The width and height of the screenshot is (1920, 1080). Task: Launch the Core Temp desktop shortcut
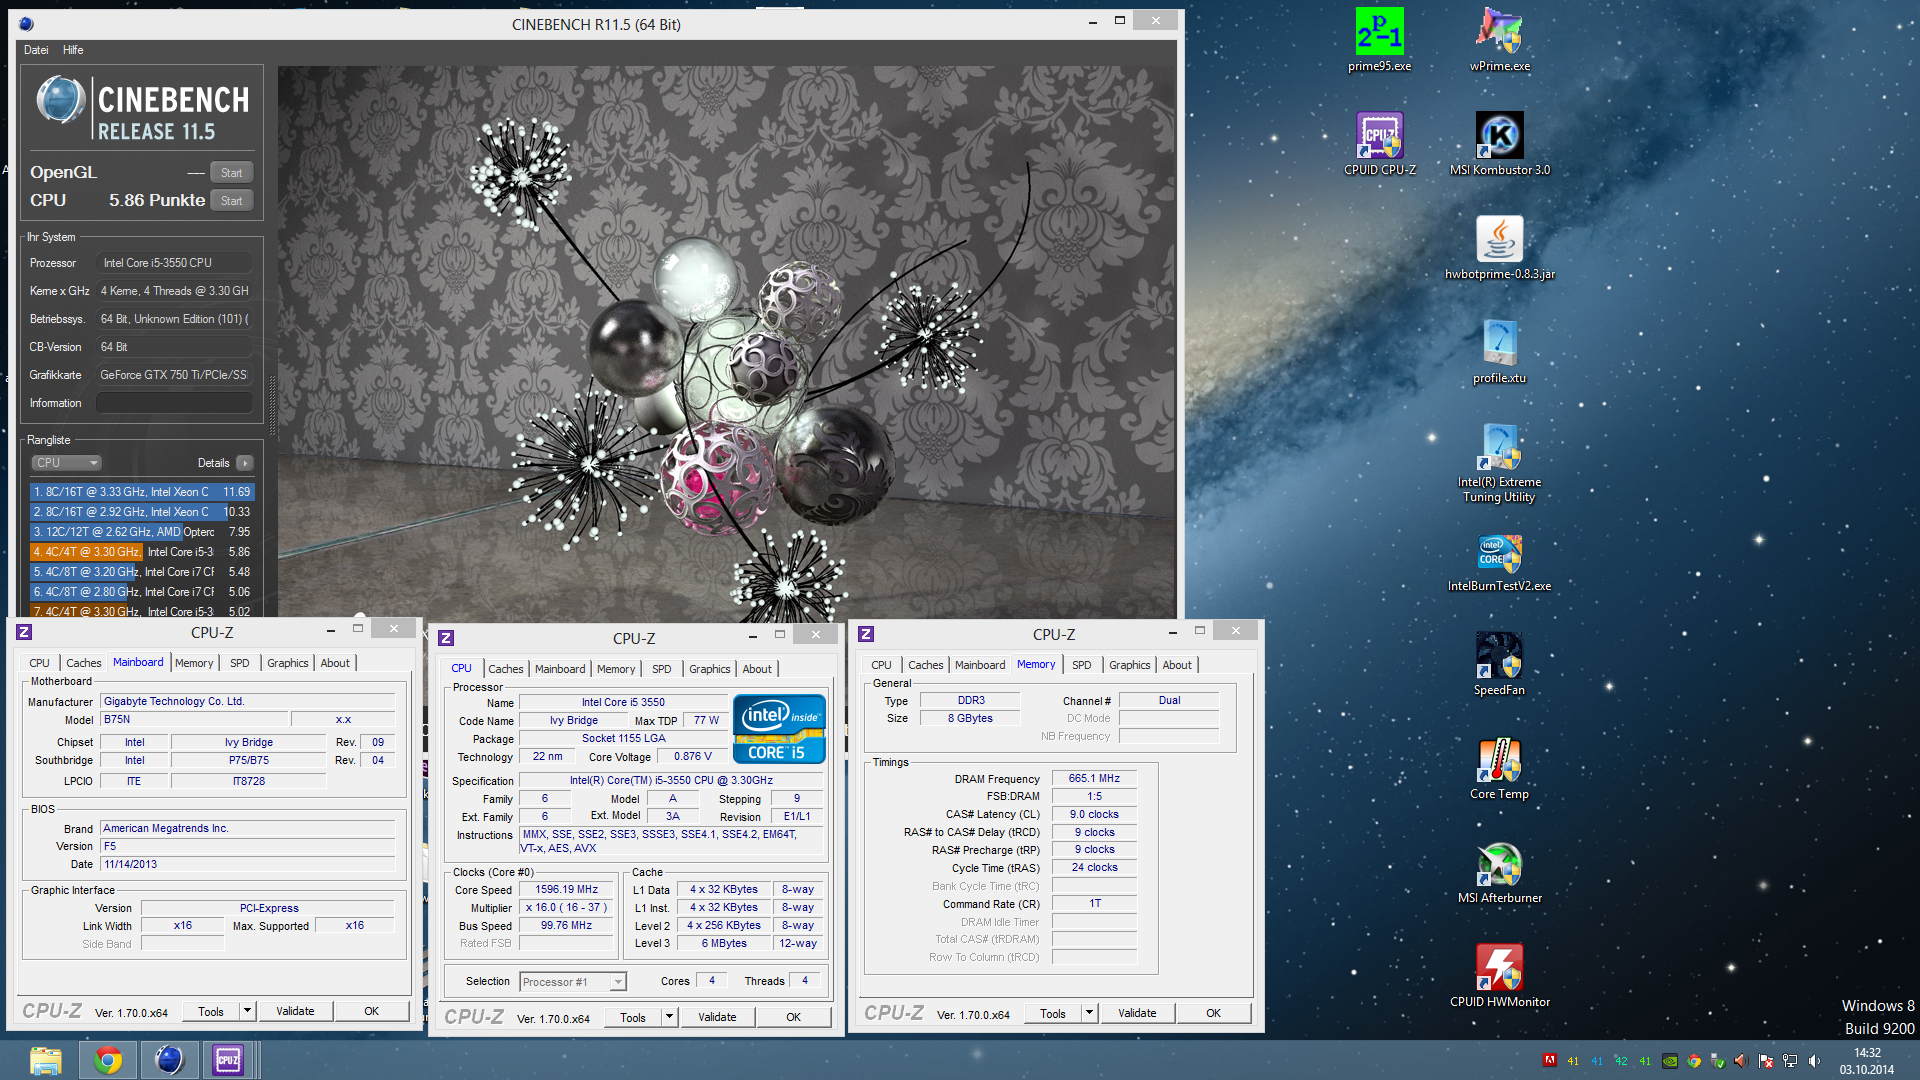(1499, 768)
